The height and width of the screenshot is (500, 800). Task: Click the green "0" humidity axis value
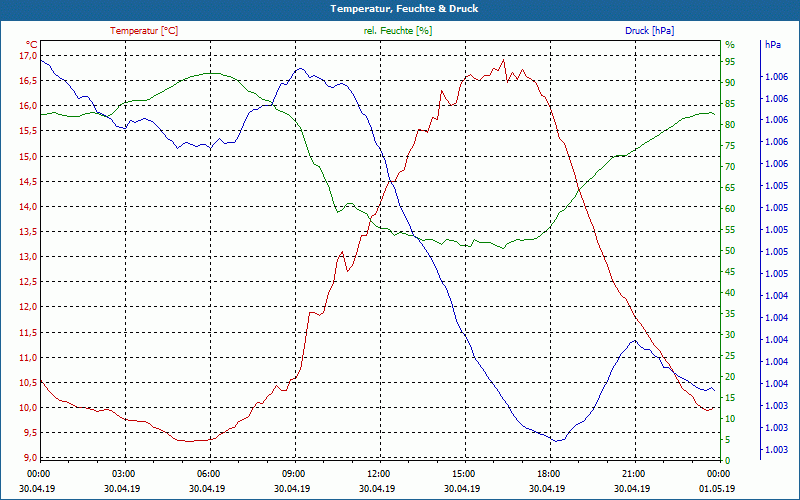click(x=728, y=461)
